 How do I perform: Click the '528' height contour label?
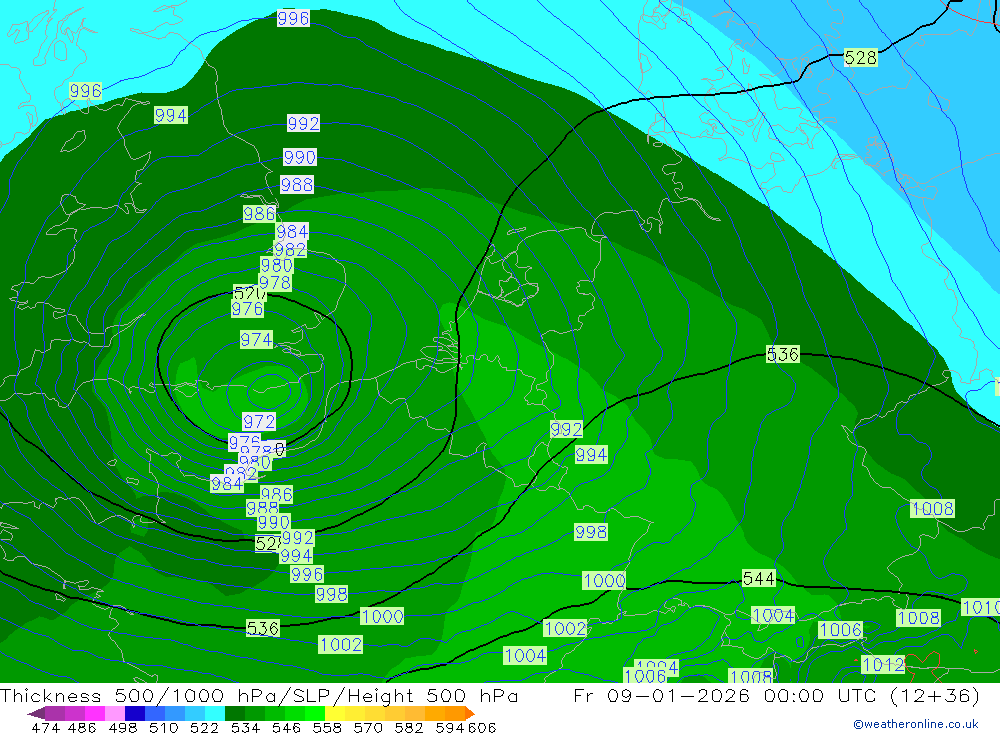click(860, 57)
